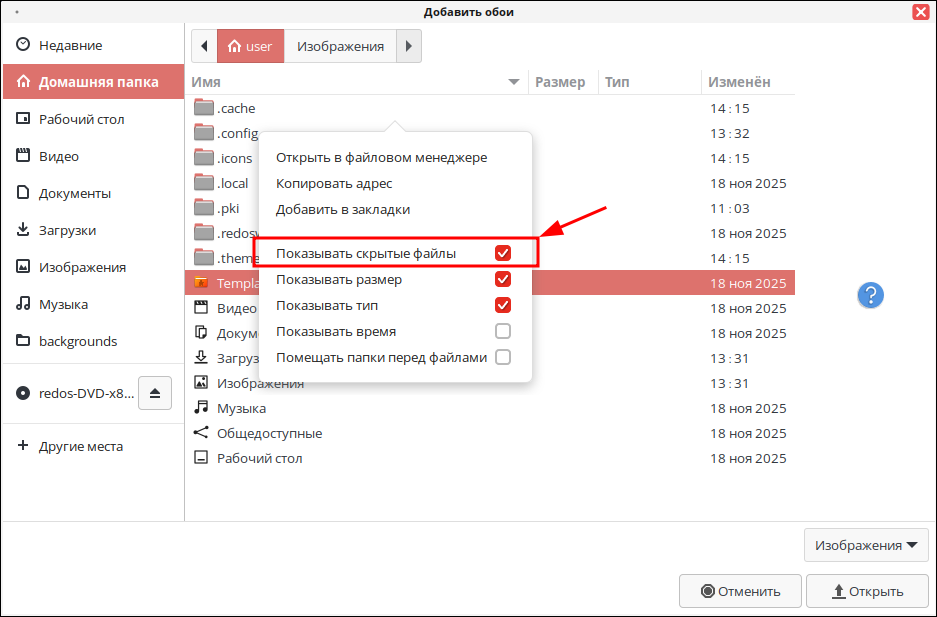Toggle the Показывать размер checkbox

pyautogui.click(x=503, y=279)
